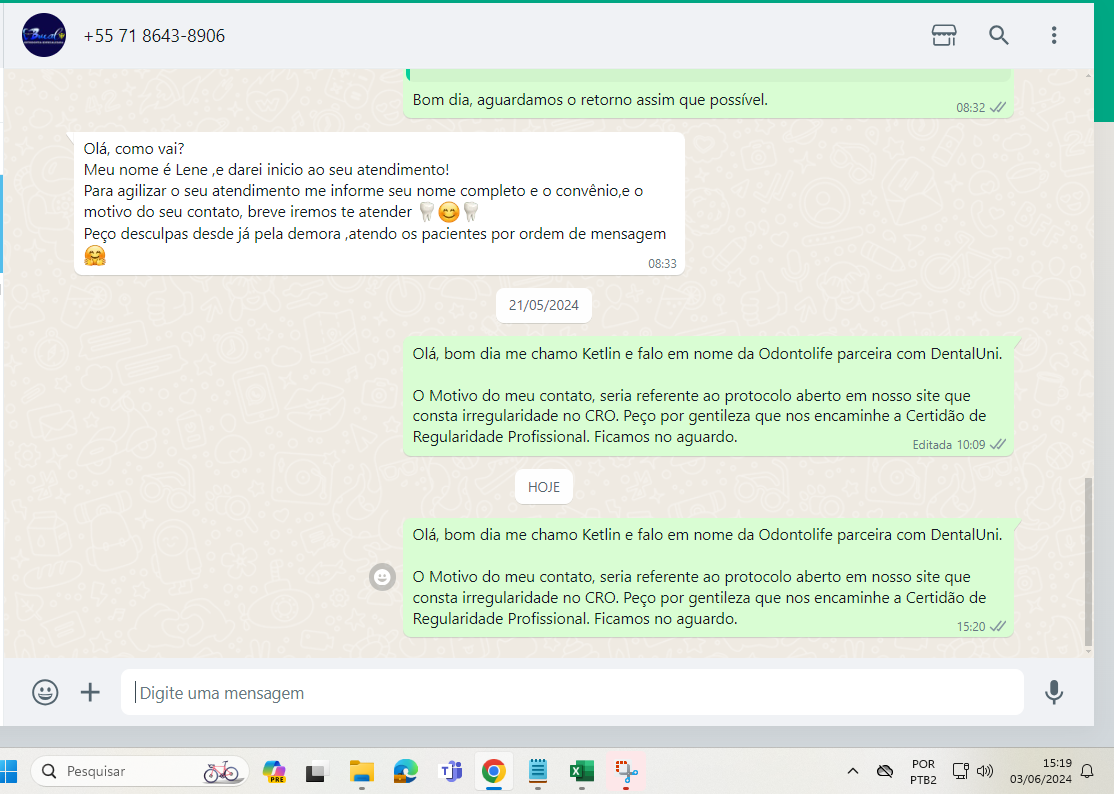Open Snipping Tool from the taskbar
This screenshot has width=1114, height=794.
pos(626,771)
